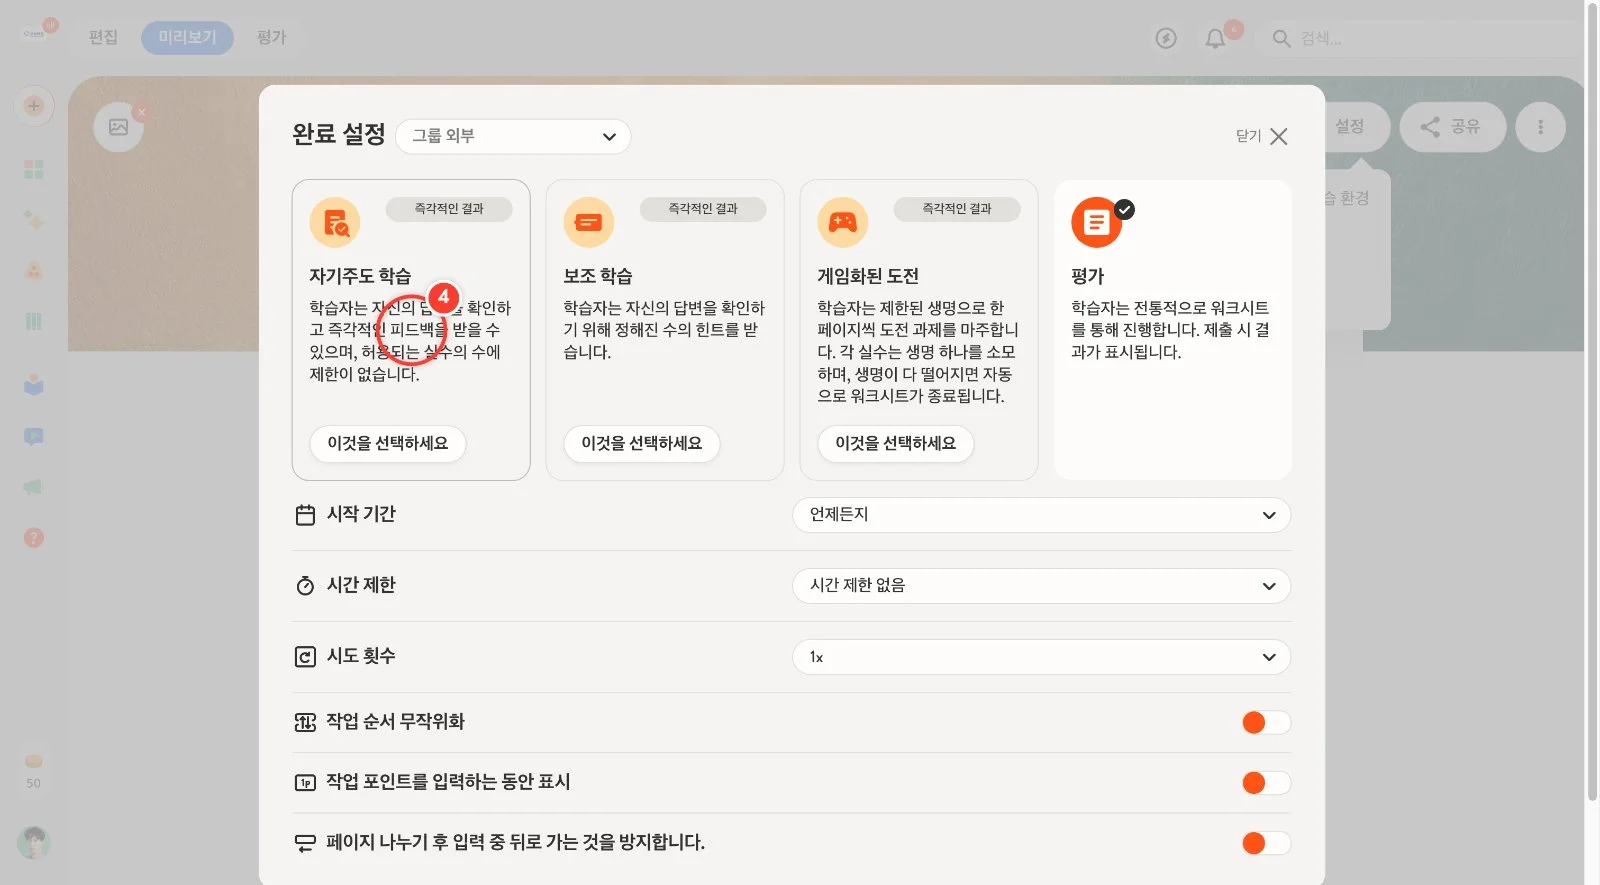Screen dimensions: 1600x885
Task: Open the help question mark sidebar icon
Action: (34, 538)
